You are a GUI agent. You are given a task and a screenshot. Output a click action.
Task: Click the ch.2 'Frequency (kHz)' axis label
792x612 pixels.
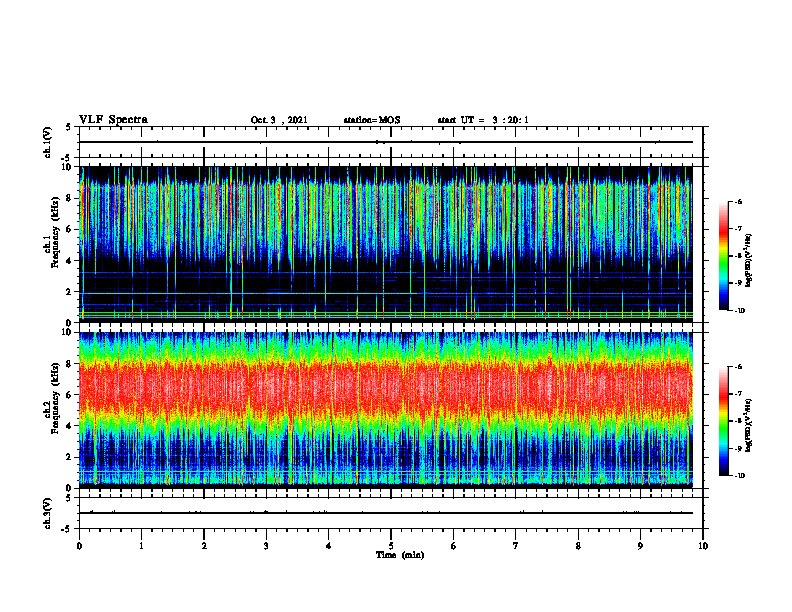pyautogui.click(x=55, y=398)
